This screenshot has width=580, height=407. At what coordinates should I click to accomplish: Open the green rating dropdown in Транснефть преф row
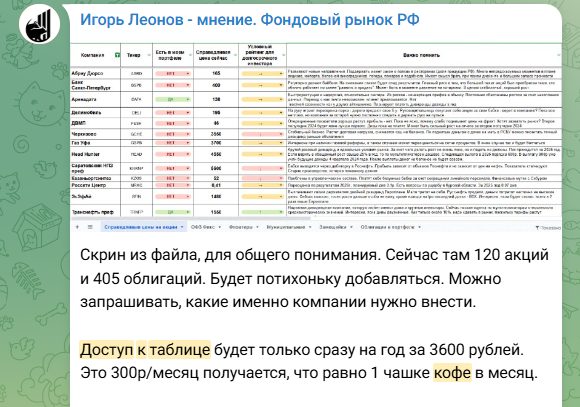pyautogui.click(x=262, y=212)
